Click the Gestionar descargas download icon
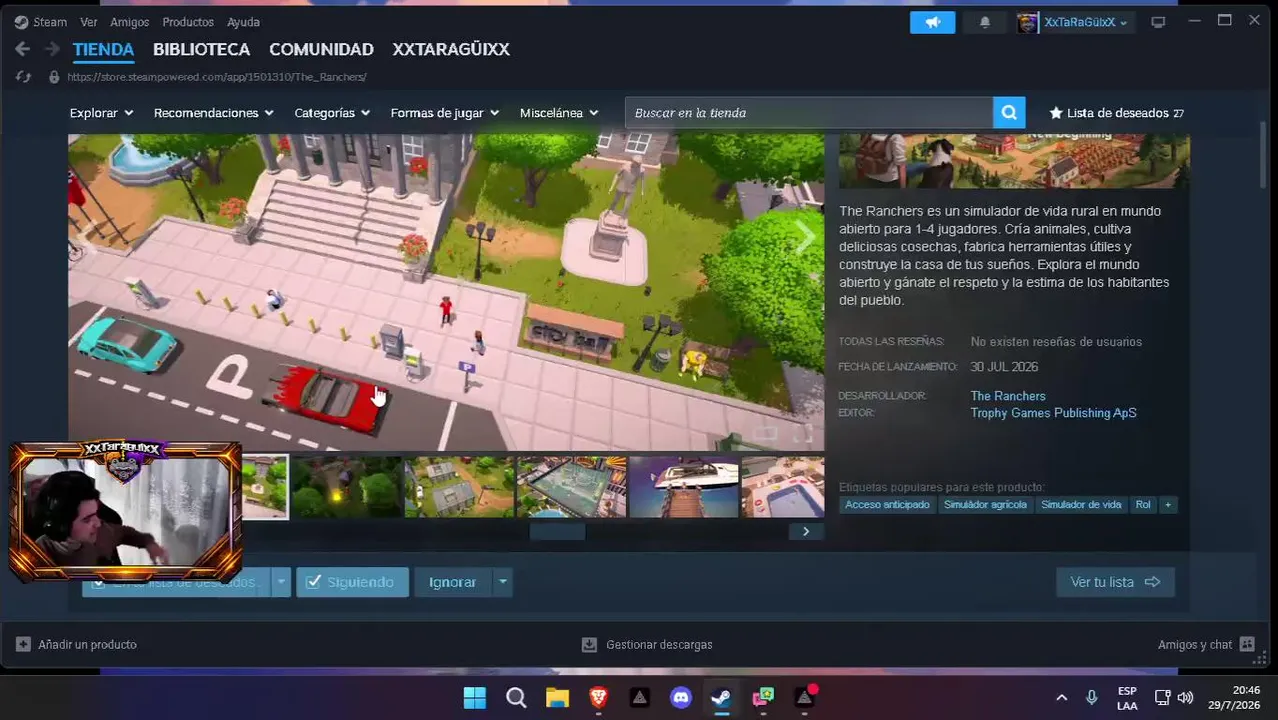The image size is (1278, 720). (590, 645)
